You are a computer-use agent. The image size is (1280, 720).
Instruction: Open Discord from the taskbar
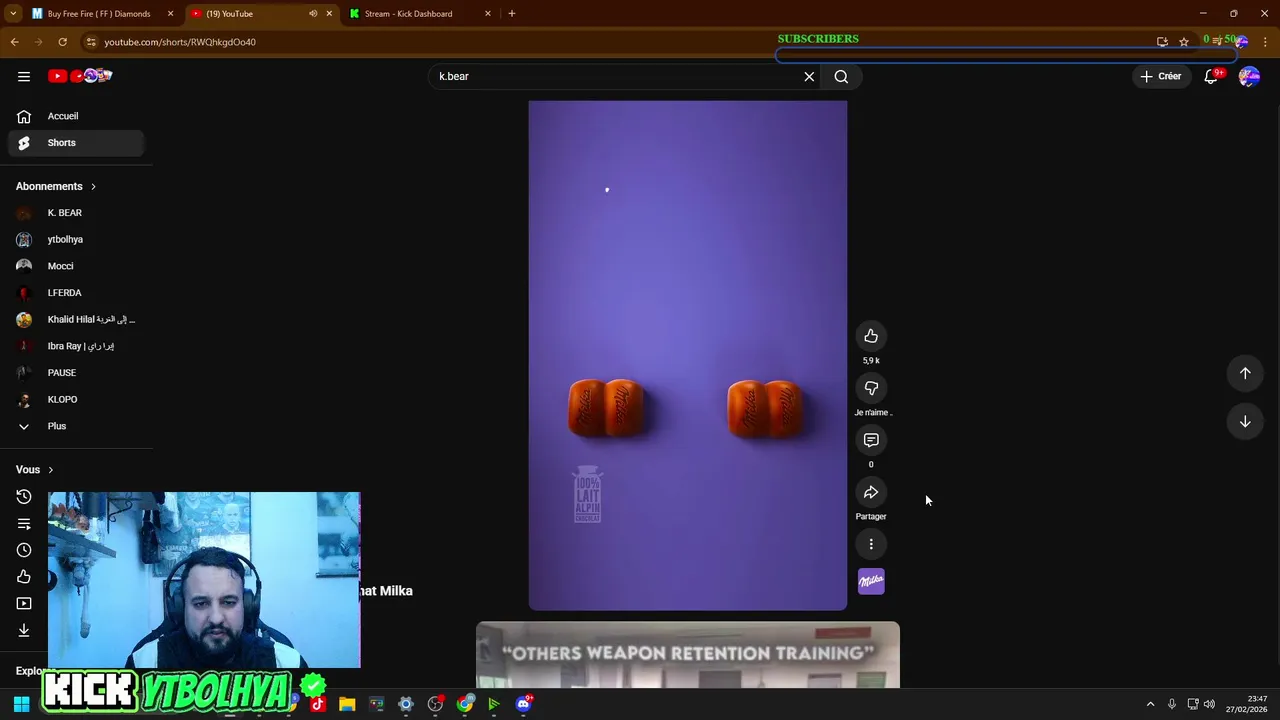pos(523,704)
